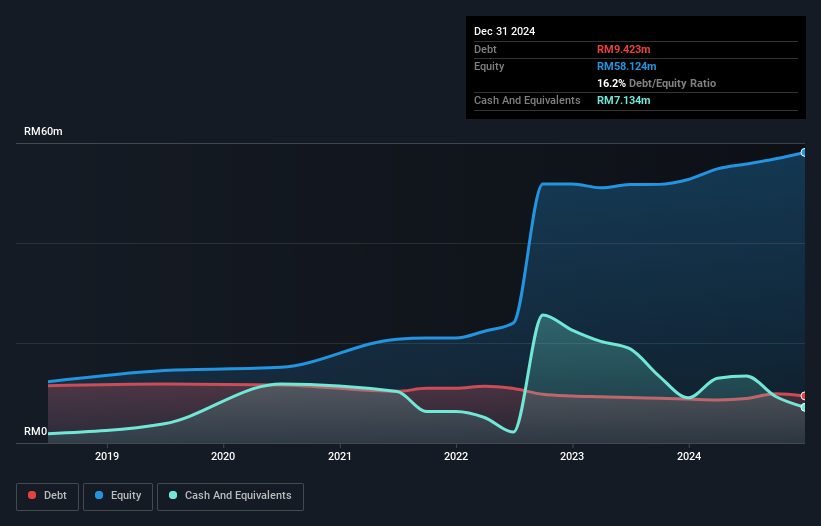Select the Equity endpoint marker on chart
Screen dimensions: 821x526
804,152
